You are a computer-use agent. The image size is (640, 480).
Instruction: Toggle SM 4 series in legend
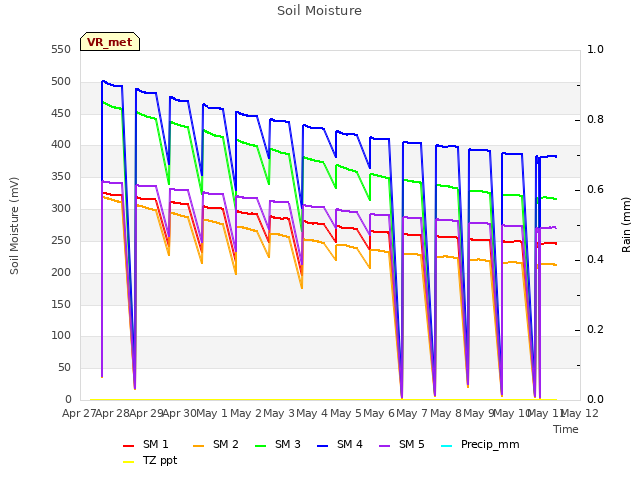coord(340,444)
